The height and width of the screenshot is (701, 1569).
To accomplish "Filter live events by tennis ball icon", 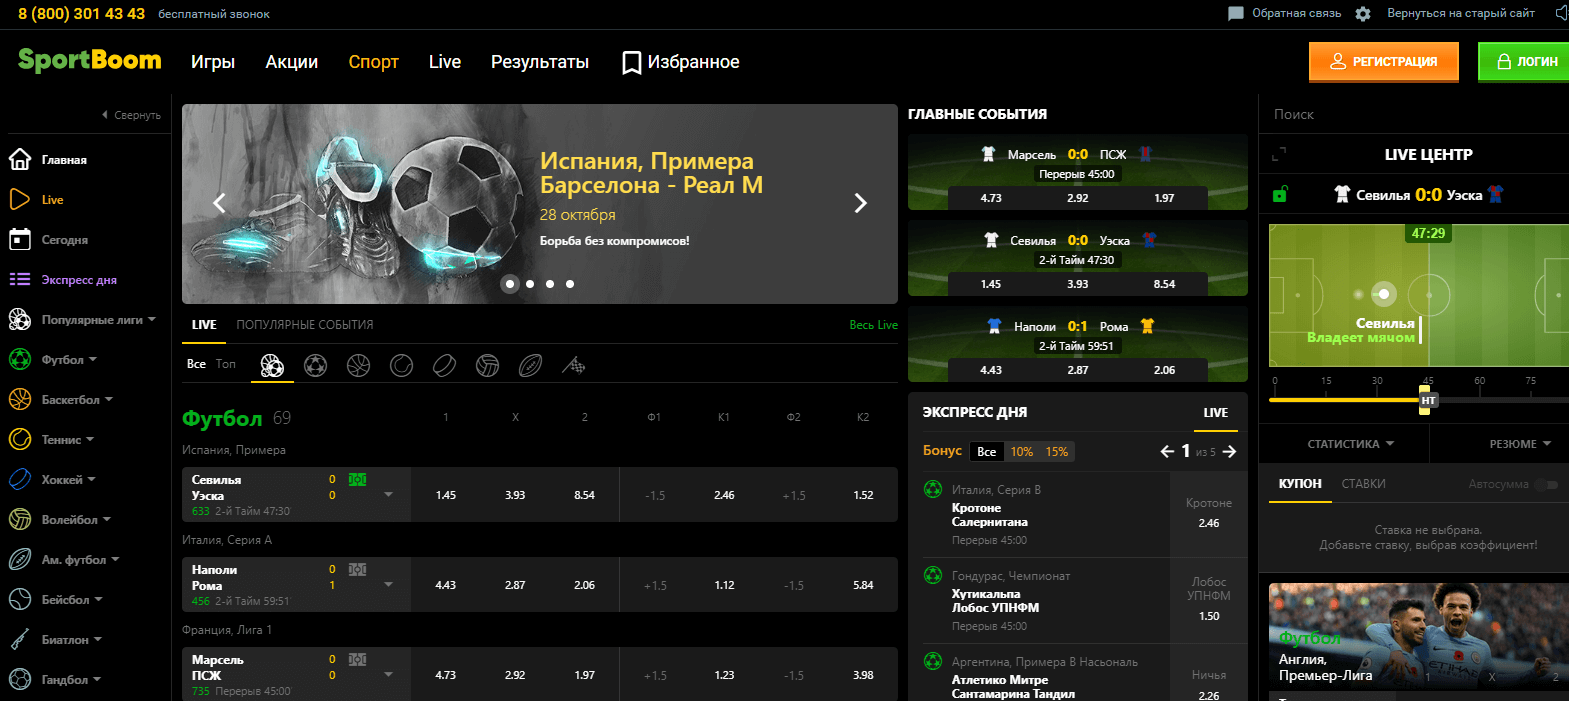I will [401, 366].
